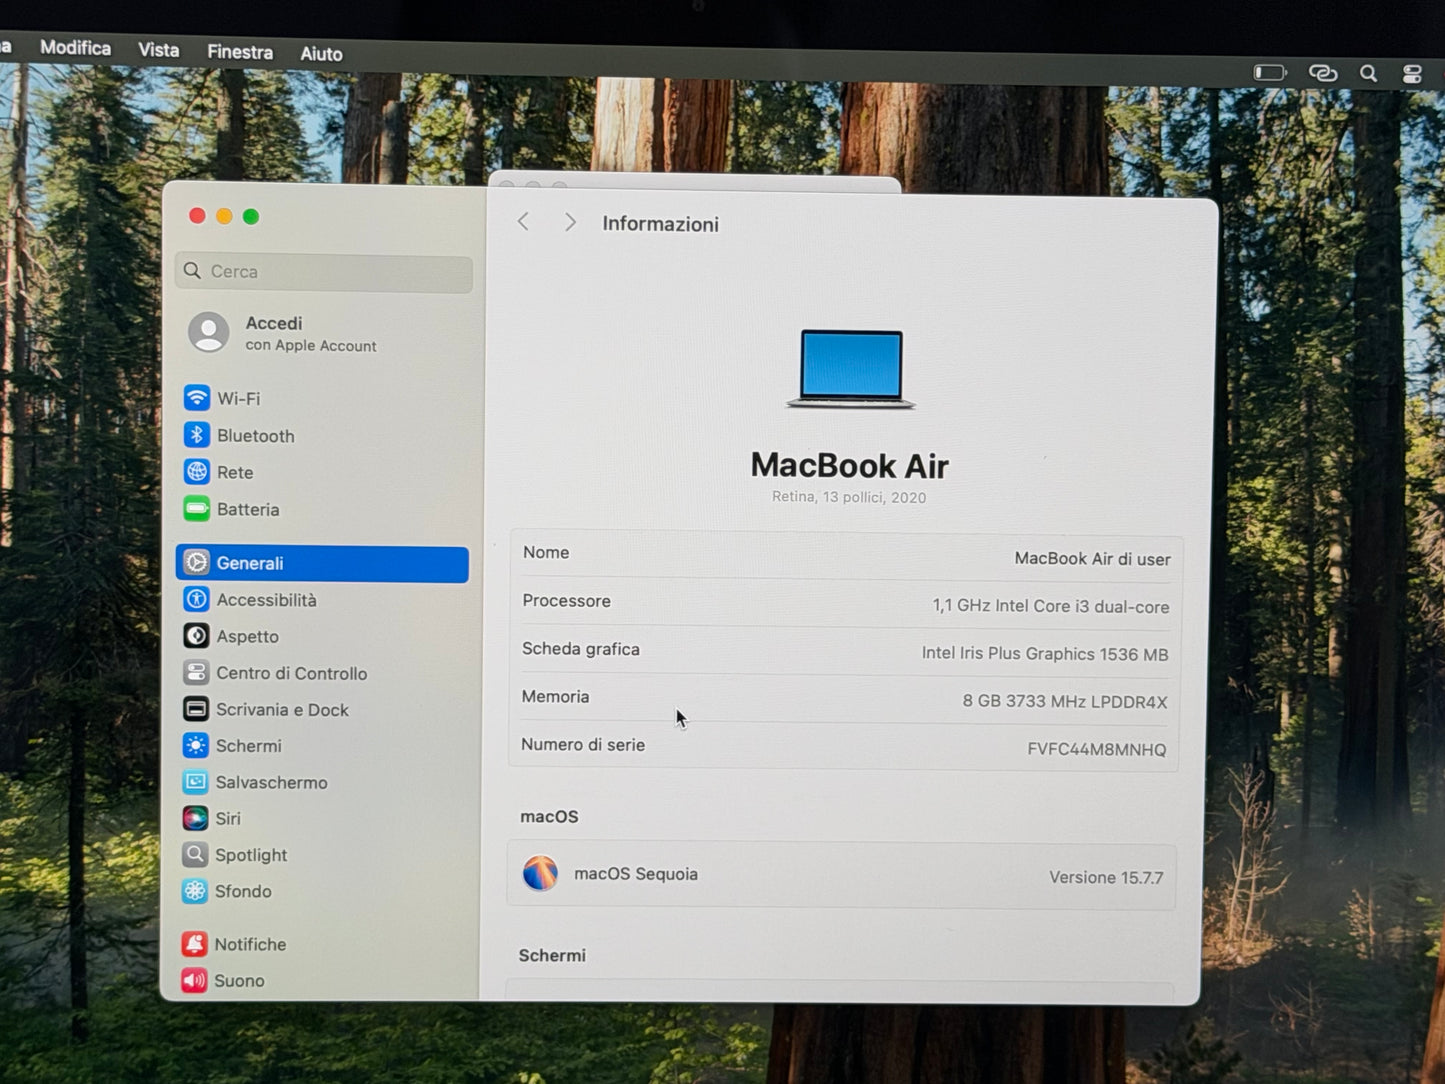This screenshot has height=1084, width=1445.
Task: Focus the Cerca search field
Action: coord(324,272)
